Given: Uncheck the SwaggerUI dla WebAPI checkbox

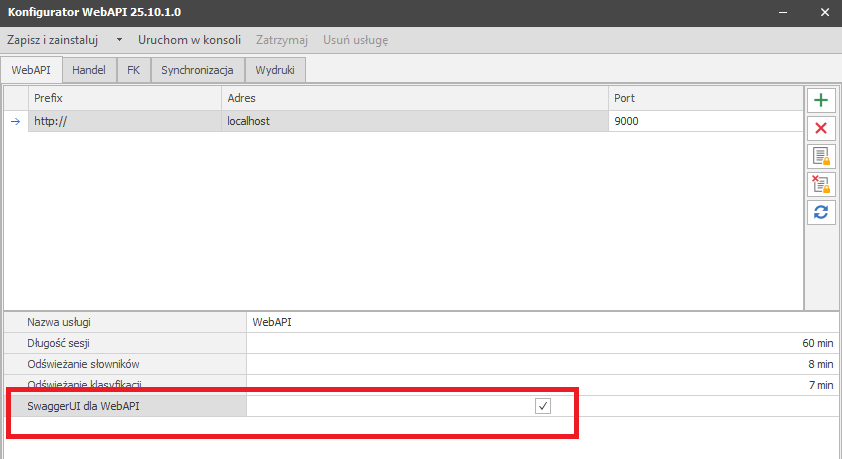Looking at the screenshot, I should [x=543, y=406].
